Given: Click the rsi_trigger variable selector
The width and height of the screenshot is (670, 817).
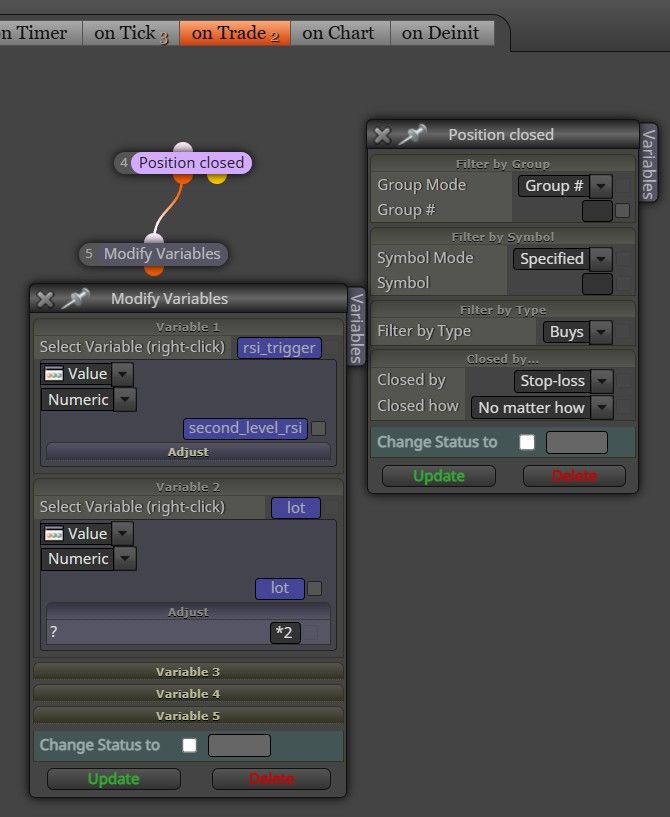Looking at the screenshot, I should pyautogui.click(x=279, y=348).
